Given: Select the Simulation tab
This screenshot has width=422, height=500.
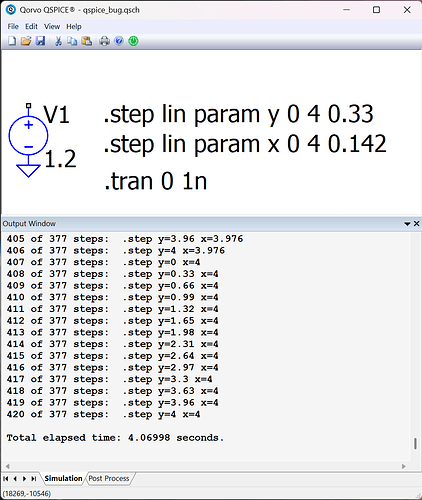Looking at the screenshot, I should pos(63,478).
